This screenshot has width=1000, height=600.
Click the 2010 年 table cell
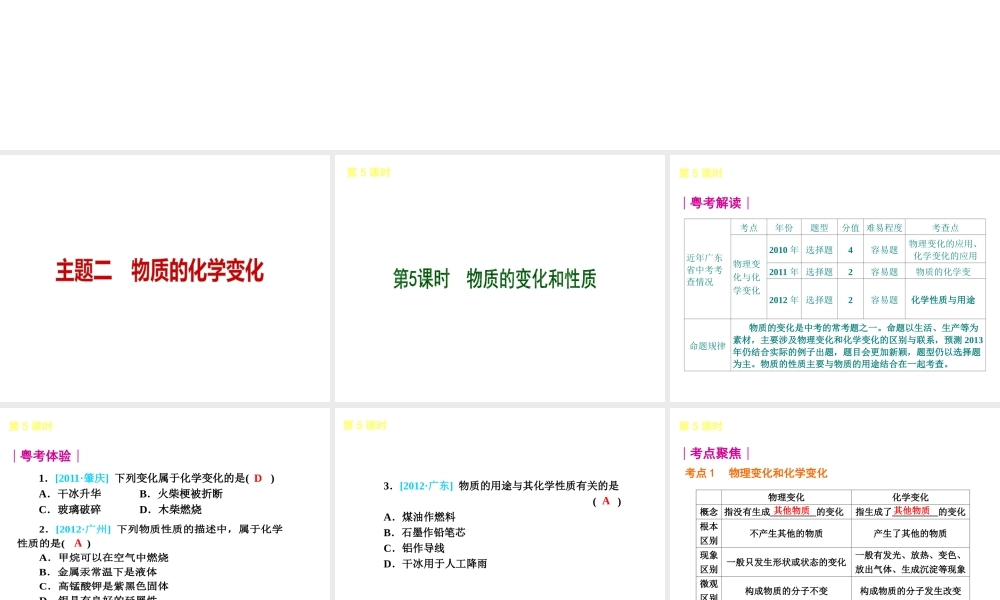pyautogui.click(x=784, y=250)
